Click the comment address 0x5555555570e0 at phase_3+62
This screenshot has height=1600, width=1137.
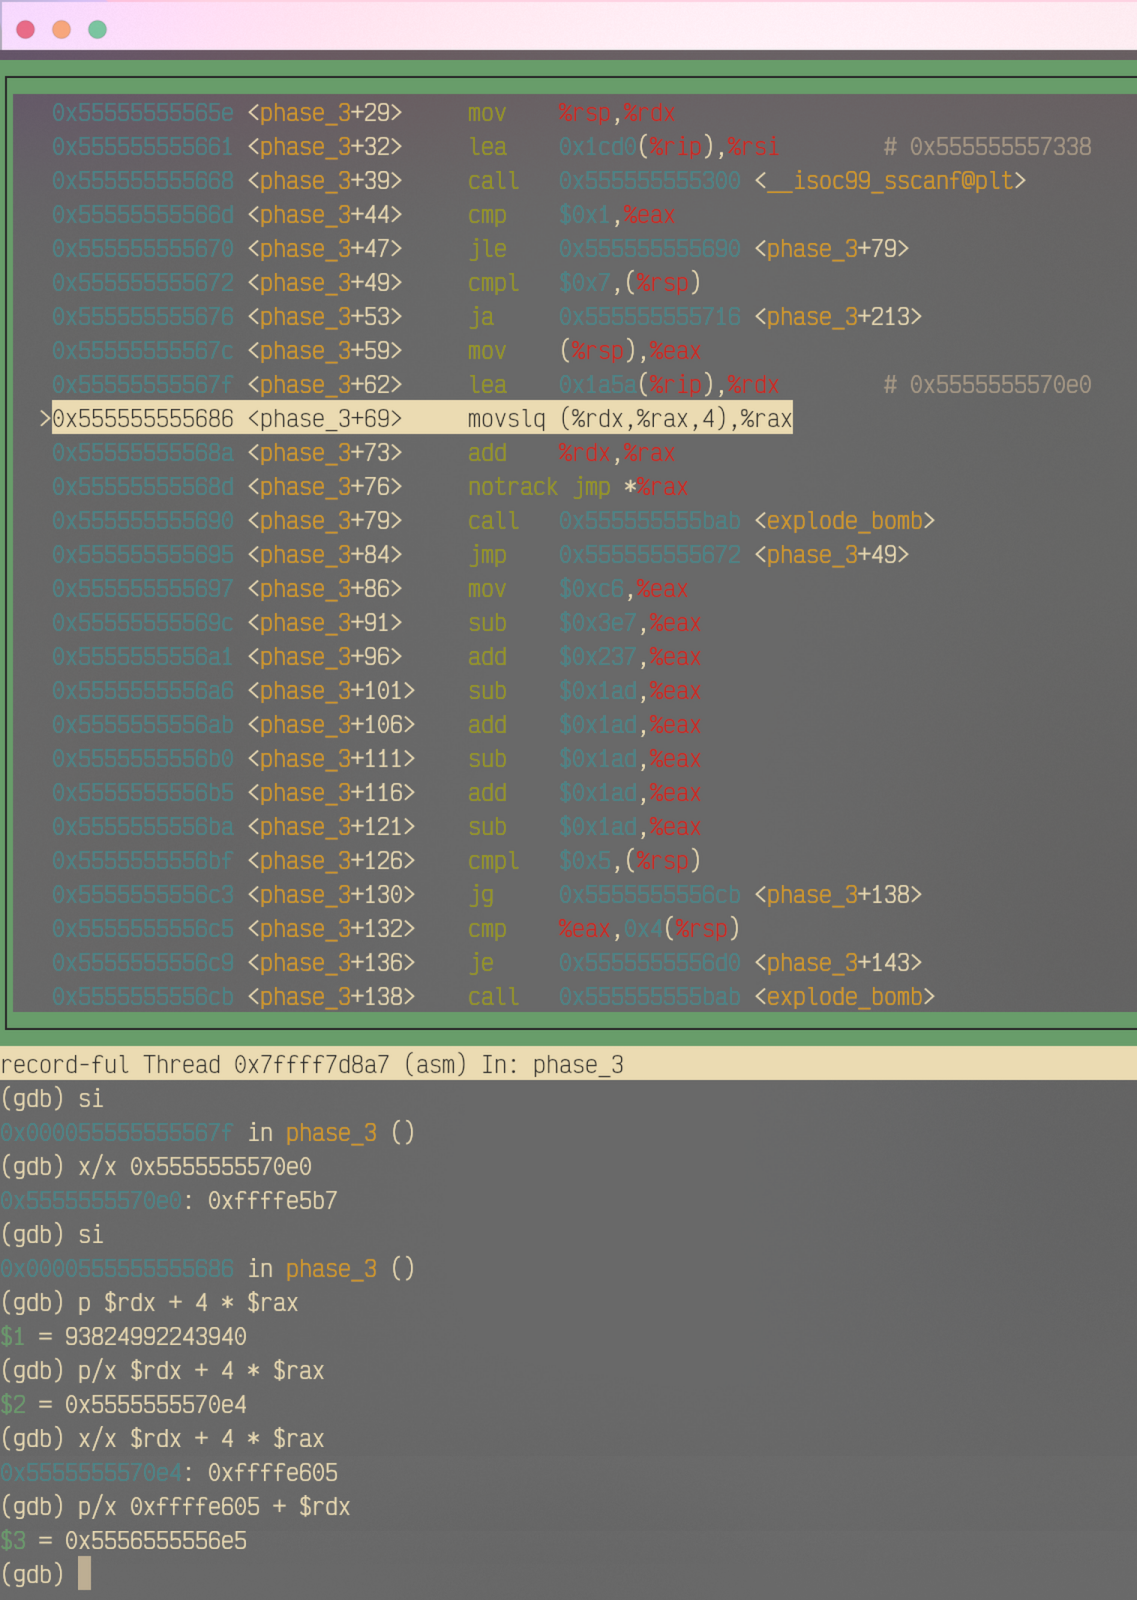click(x=999, y=385)
